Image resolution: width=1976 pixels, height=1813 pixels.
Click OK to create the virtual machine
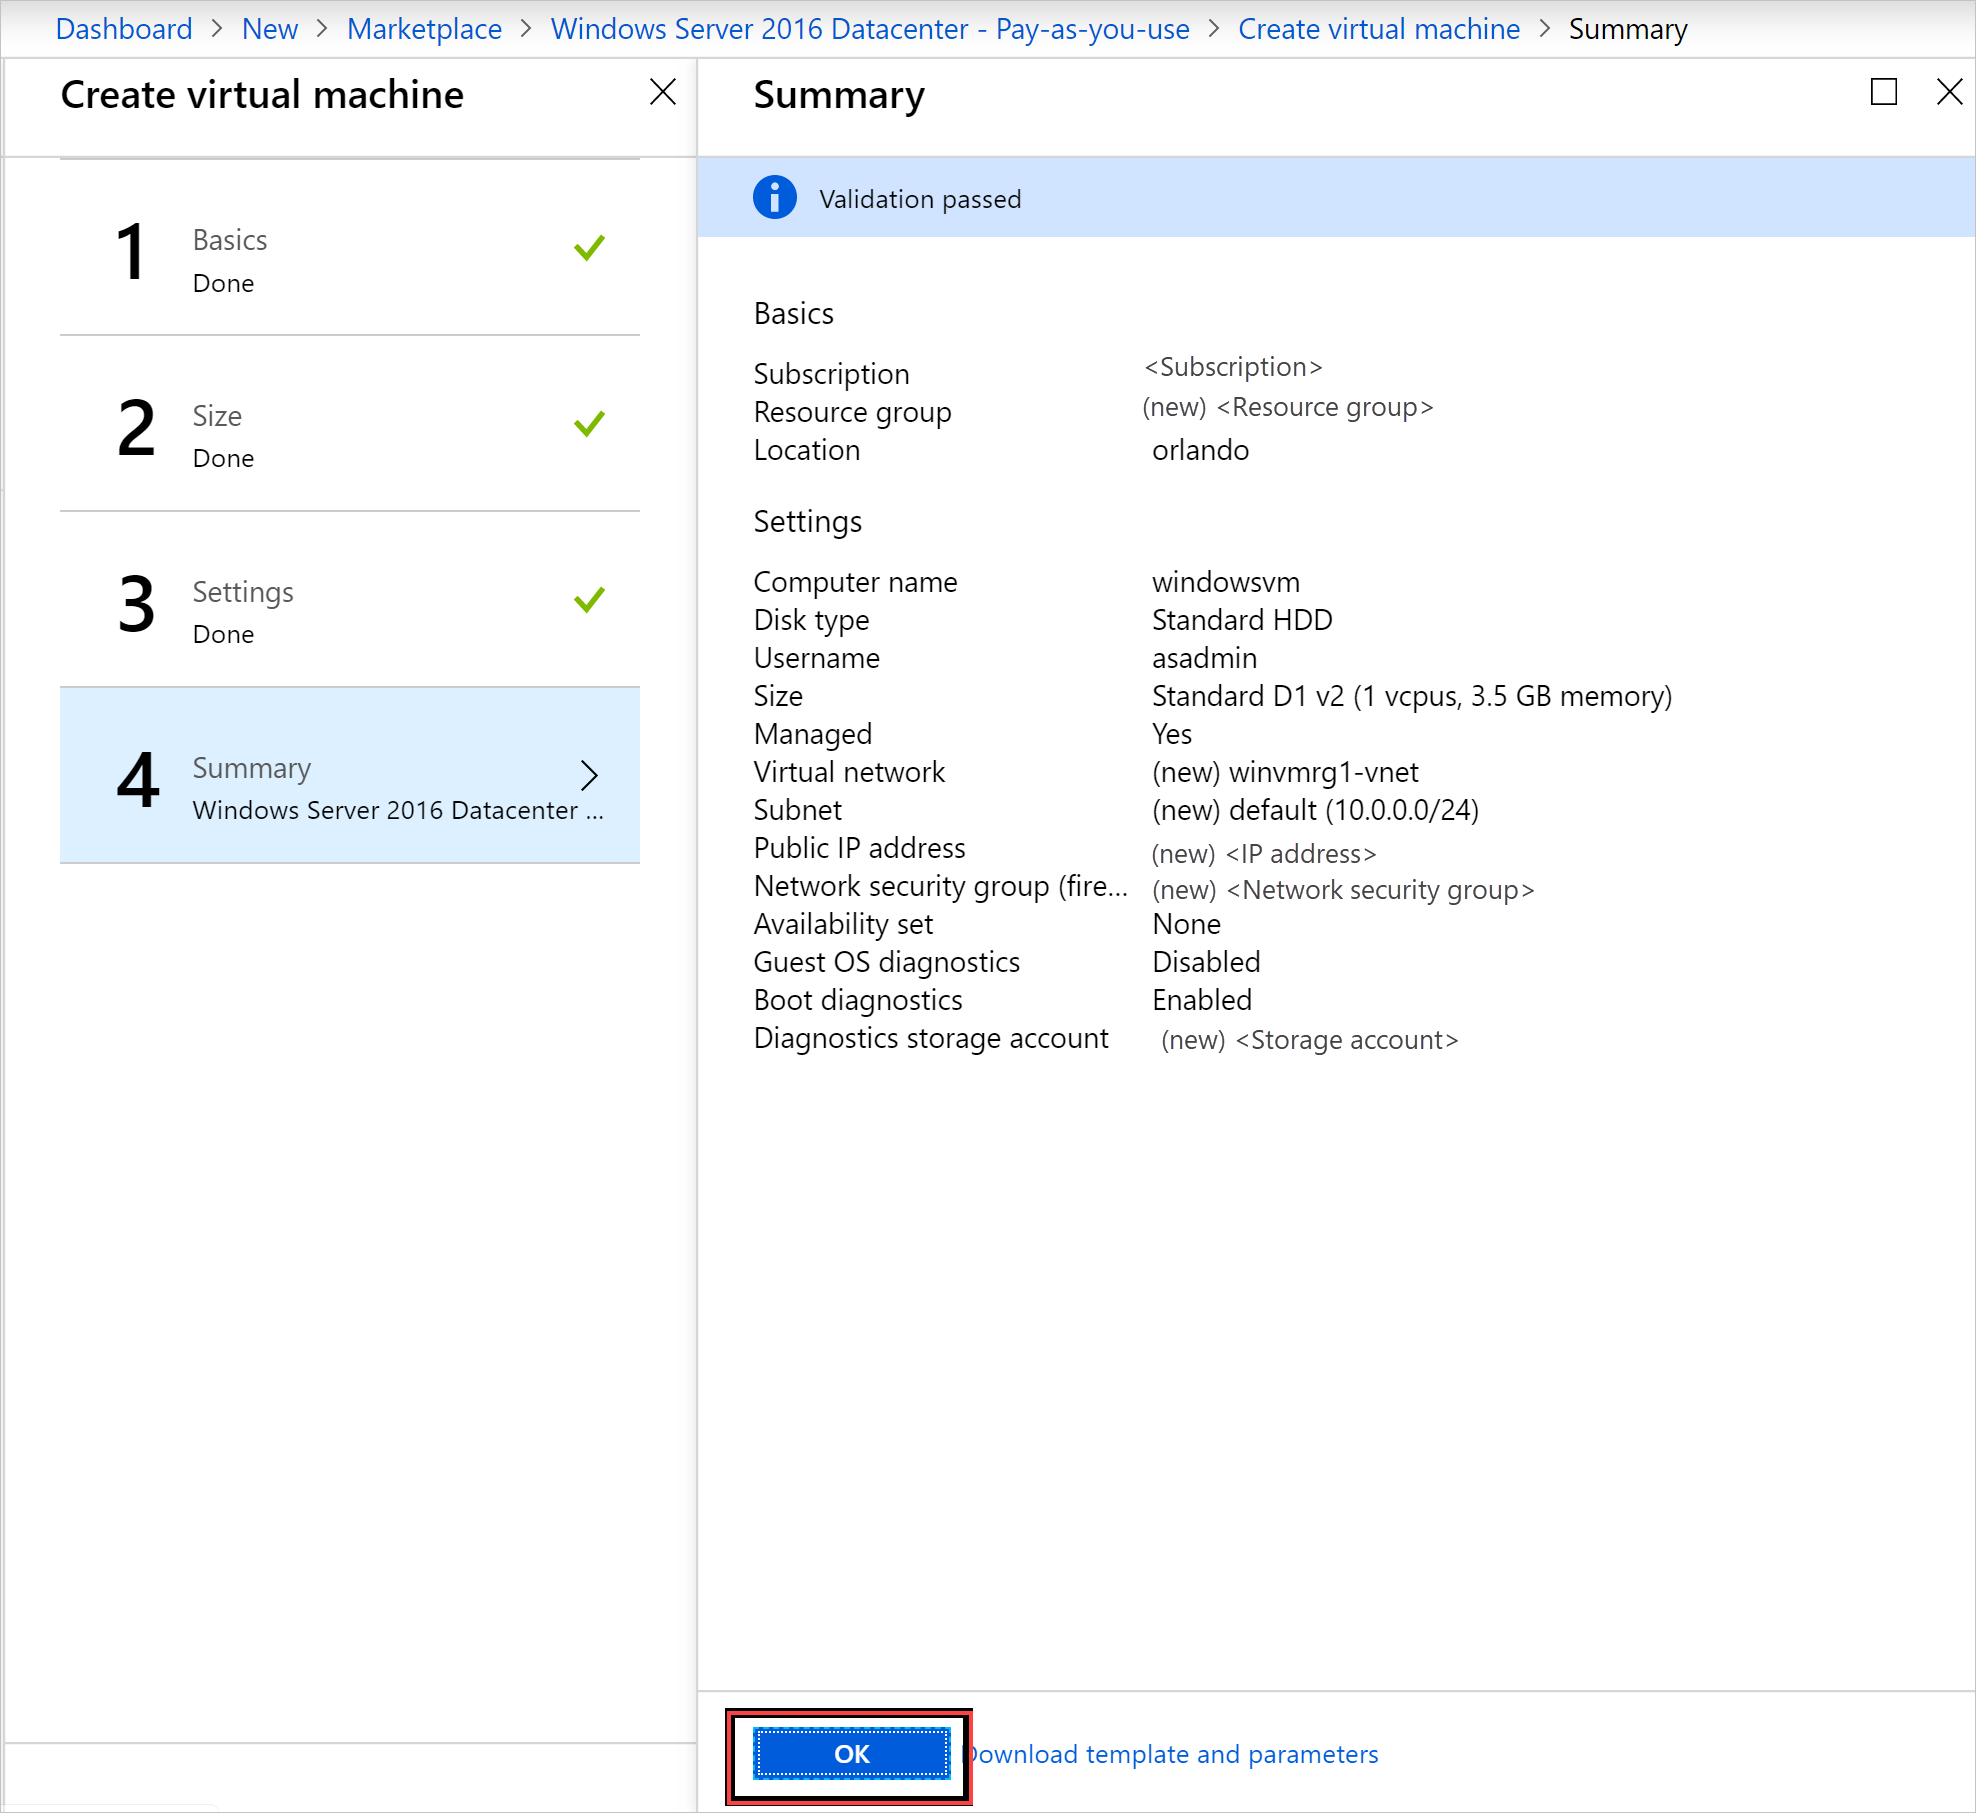point(847,1753)
